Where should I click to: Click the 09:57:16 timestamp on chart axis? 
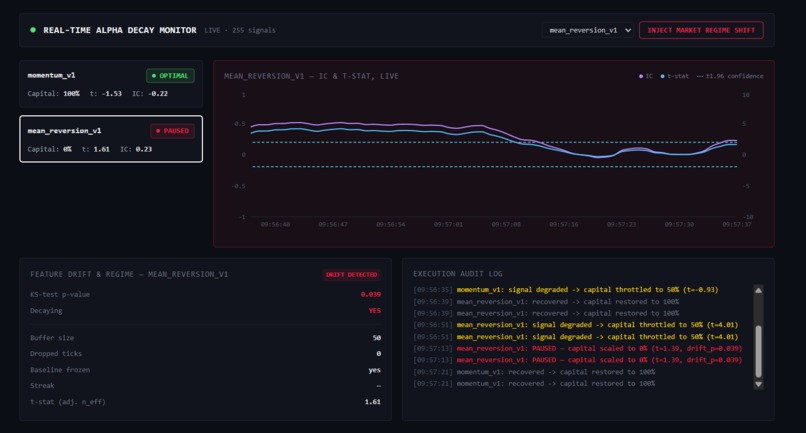point(563,225)
